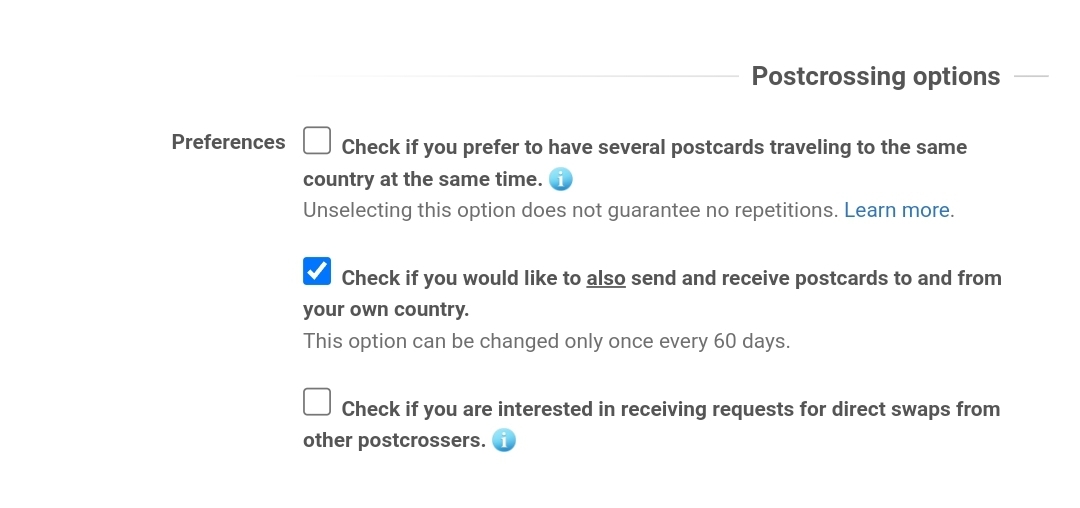1080x508 pixels.
Task: Click the bold text "other postcrossers."
Action: pos(394,440)
